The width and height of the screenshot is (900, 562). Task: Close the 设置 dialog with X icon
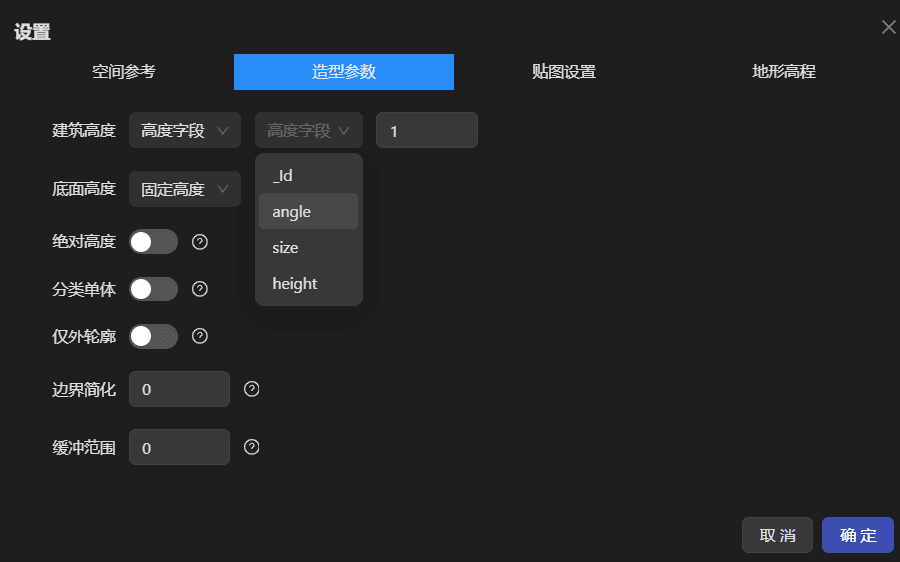(x=888, y=27)
